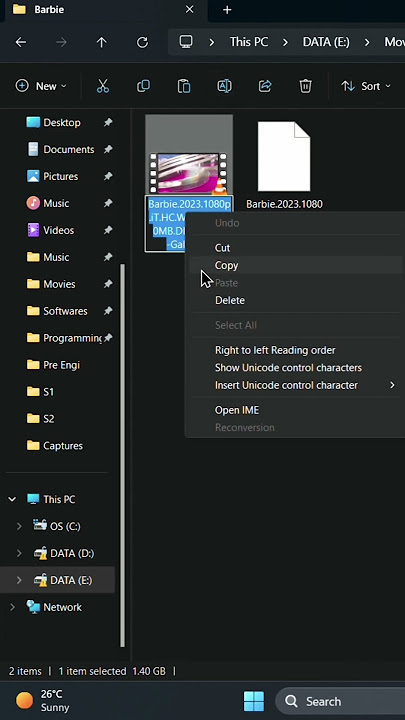405x720 pixels.
Task: Select This PC in the sidebar tree
Action: click(x=51, y=499)
